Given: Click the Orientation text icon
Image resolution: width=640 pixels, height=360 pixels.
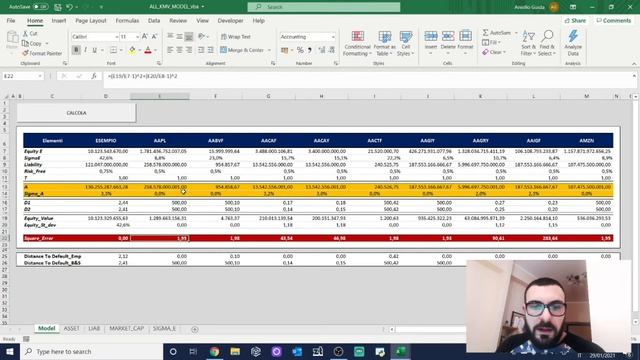Looking at the screenshot, I should (x=202, y=37).
